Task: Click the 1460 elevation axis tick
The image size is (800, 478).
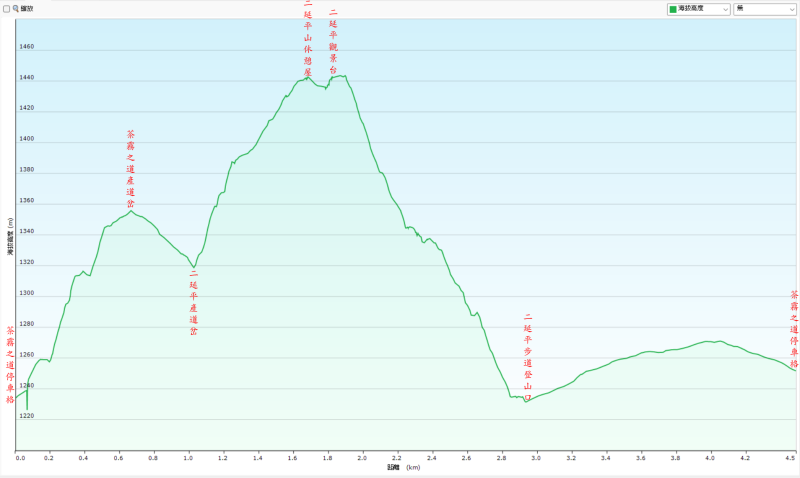Action: click(x=26, y=46)
